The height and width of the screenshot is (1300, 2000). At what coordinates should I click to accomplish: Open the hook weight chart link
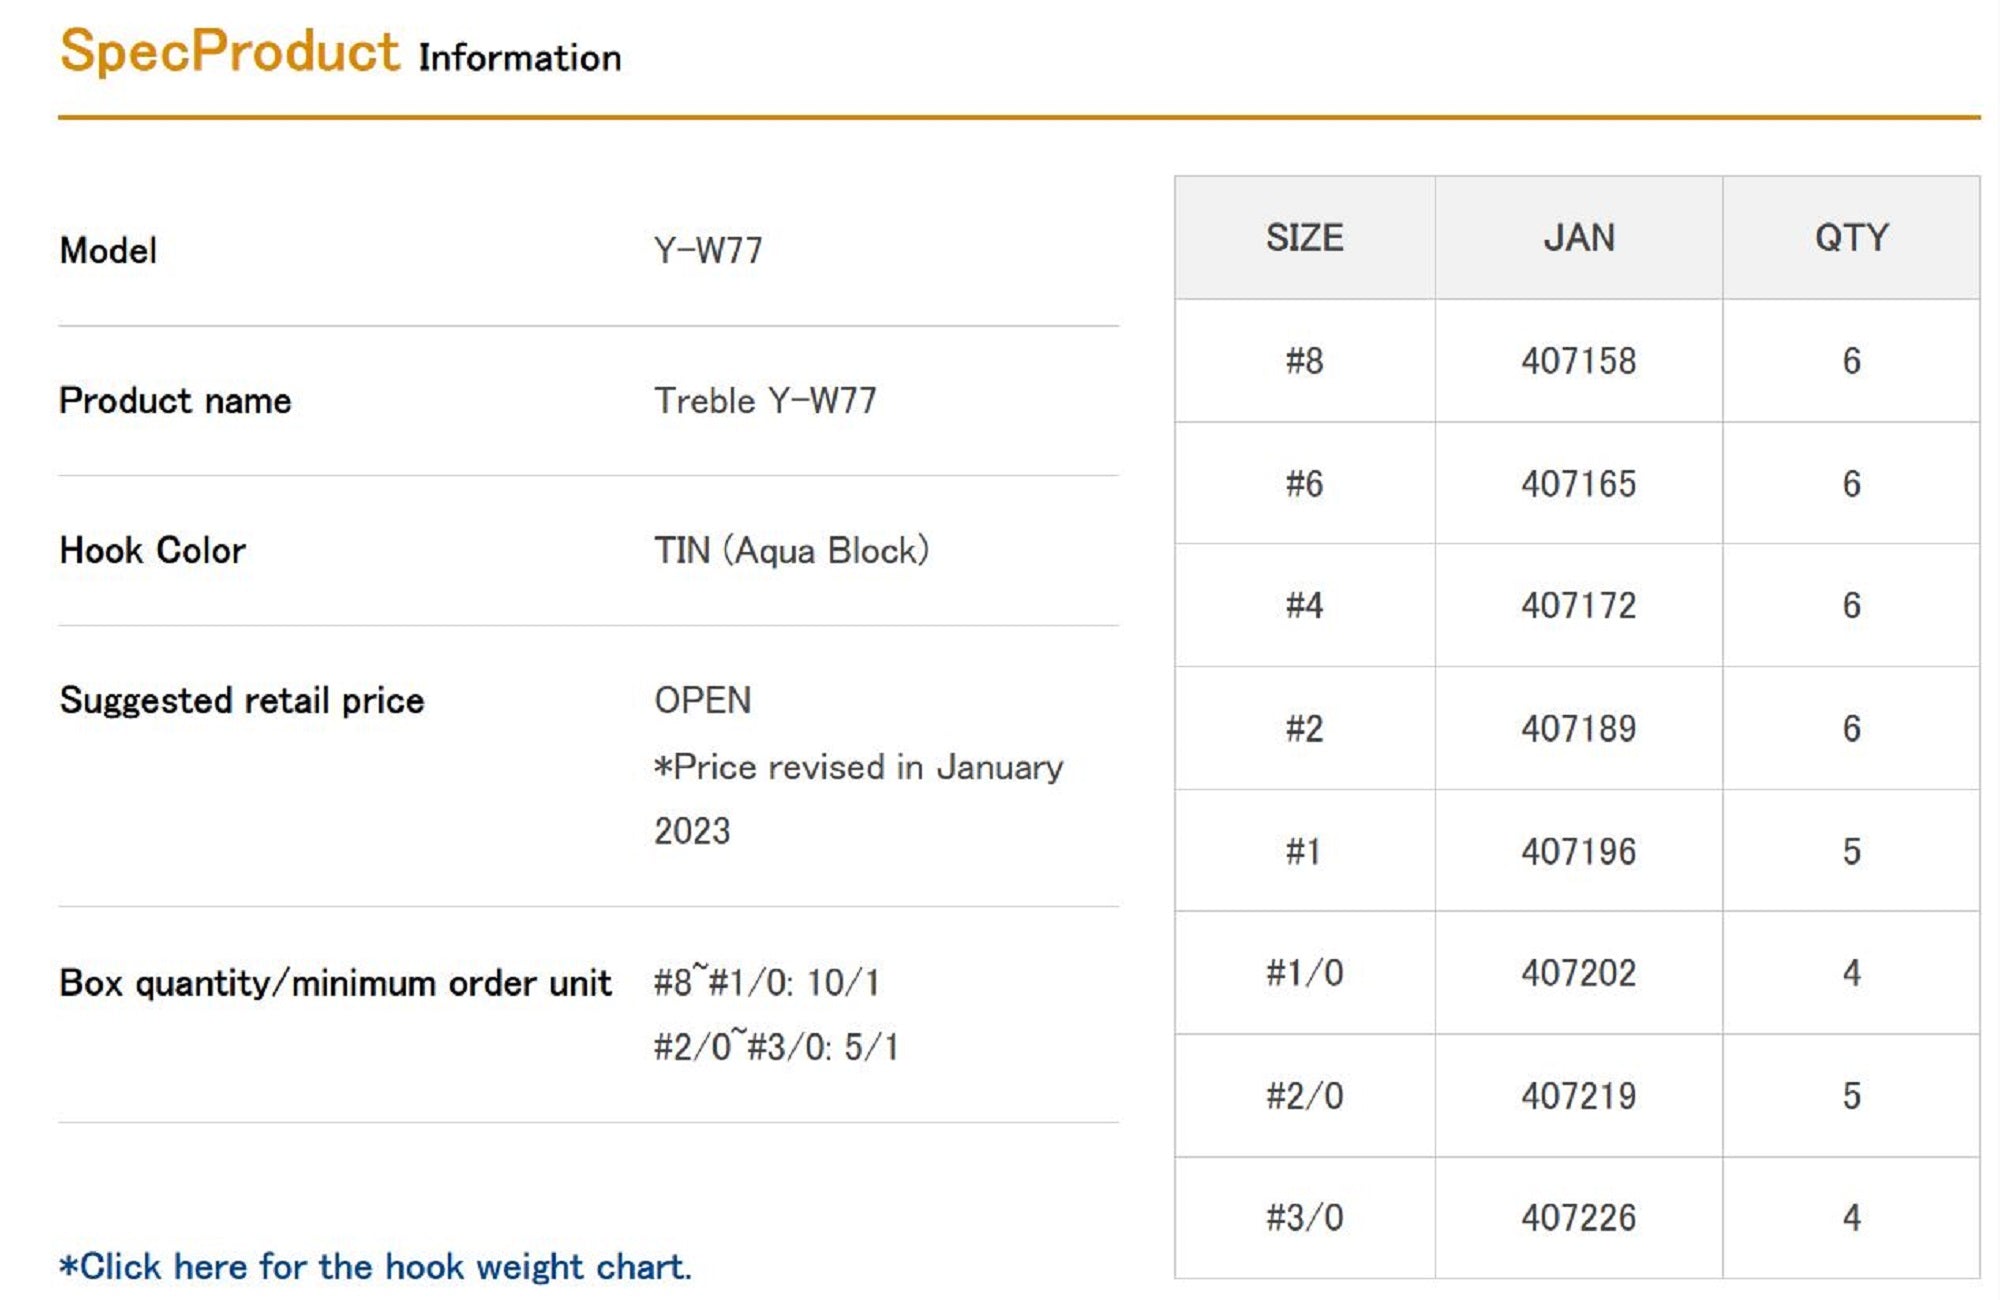click(x=376, y=1266)
